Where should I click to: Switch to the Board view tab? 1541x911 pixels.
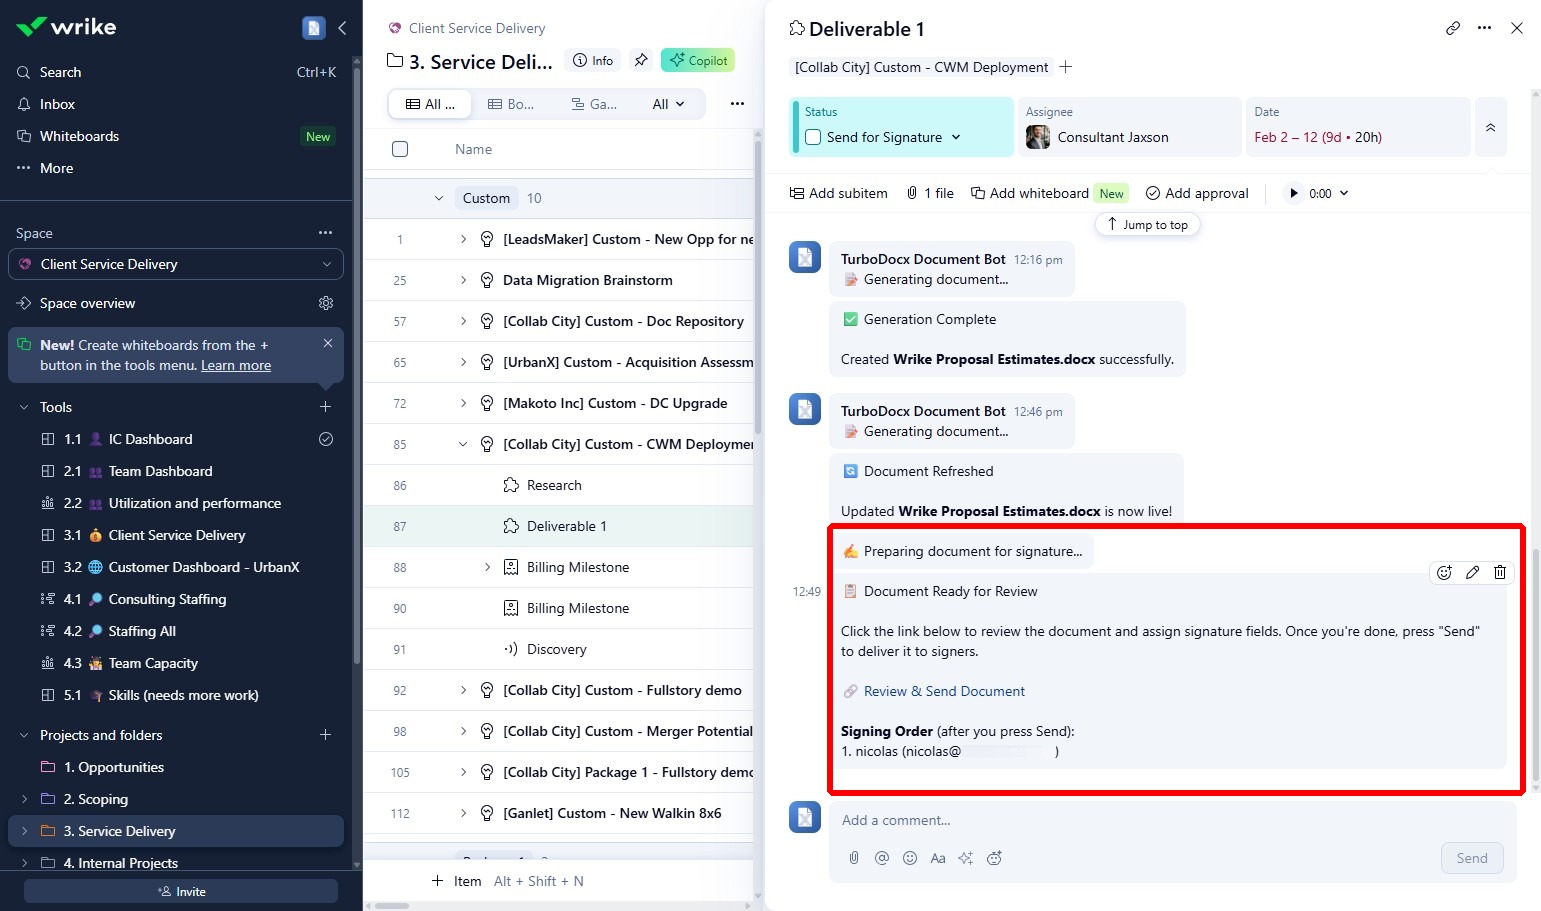pos(511,104)
